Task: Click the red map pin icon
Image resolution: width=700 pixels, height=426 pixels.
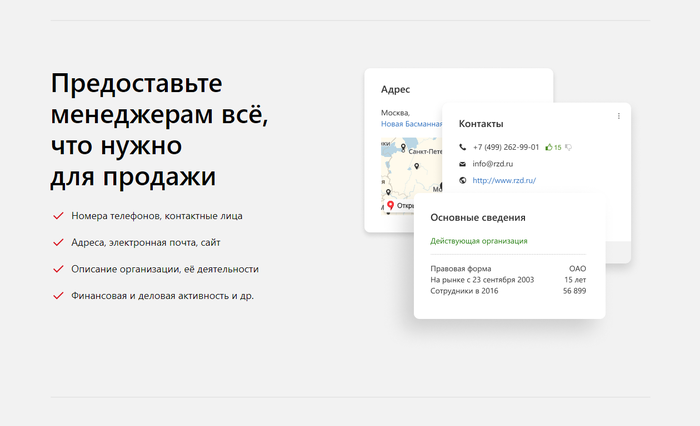Action: [x=390, y=205]
